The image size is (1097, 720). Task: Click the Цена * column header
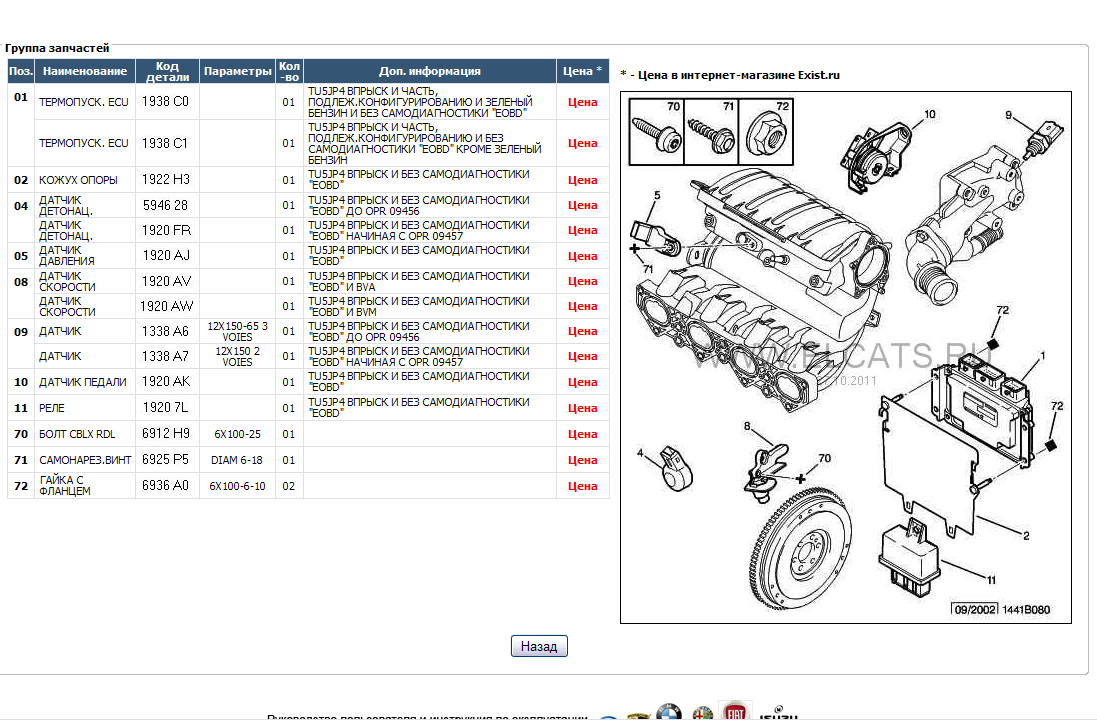(582, 71)
